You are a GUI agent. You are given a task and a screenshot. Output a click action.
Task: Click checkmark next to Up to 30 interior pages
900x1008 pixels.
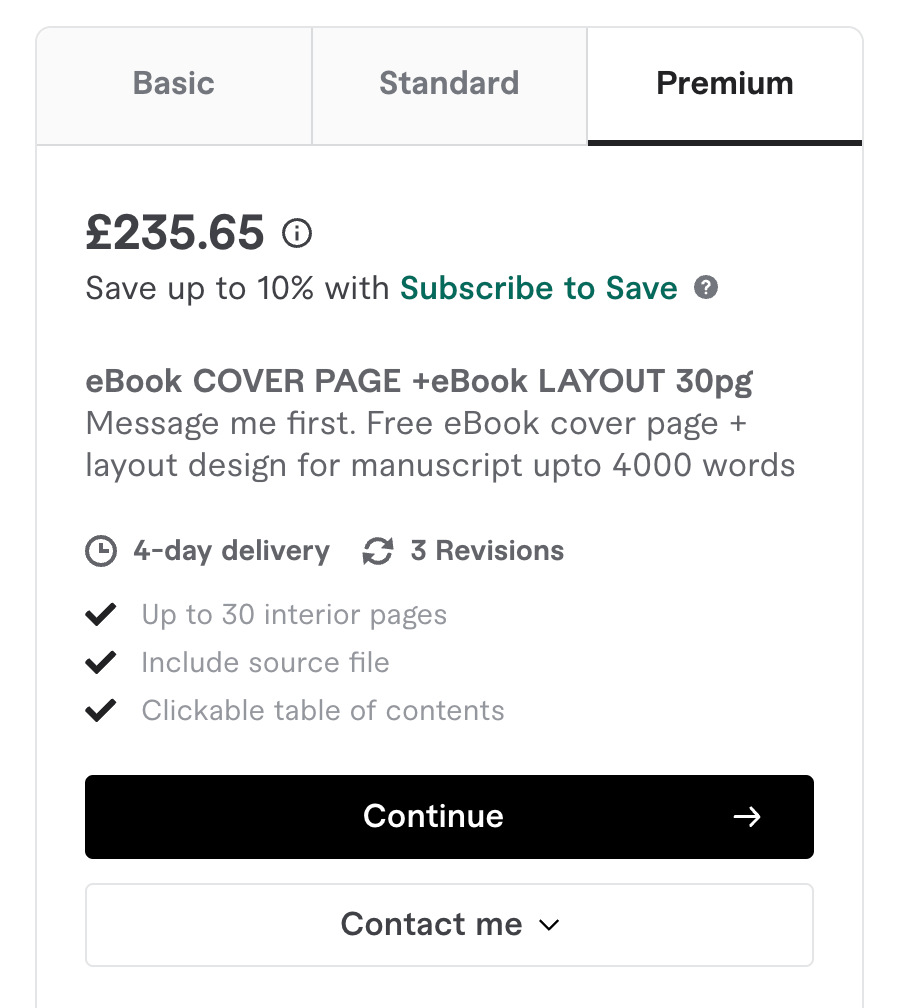[101, 615]
